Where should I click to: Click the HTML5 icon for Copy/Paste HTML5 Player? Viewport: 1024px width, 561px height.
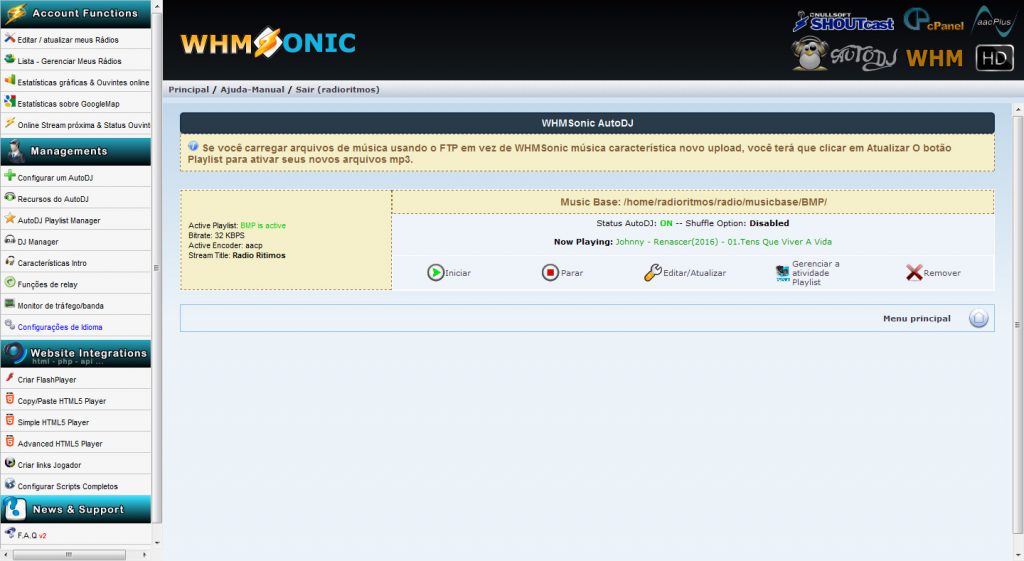[x=9, y=398]
